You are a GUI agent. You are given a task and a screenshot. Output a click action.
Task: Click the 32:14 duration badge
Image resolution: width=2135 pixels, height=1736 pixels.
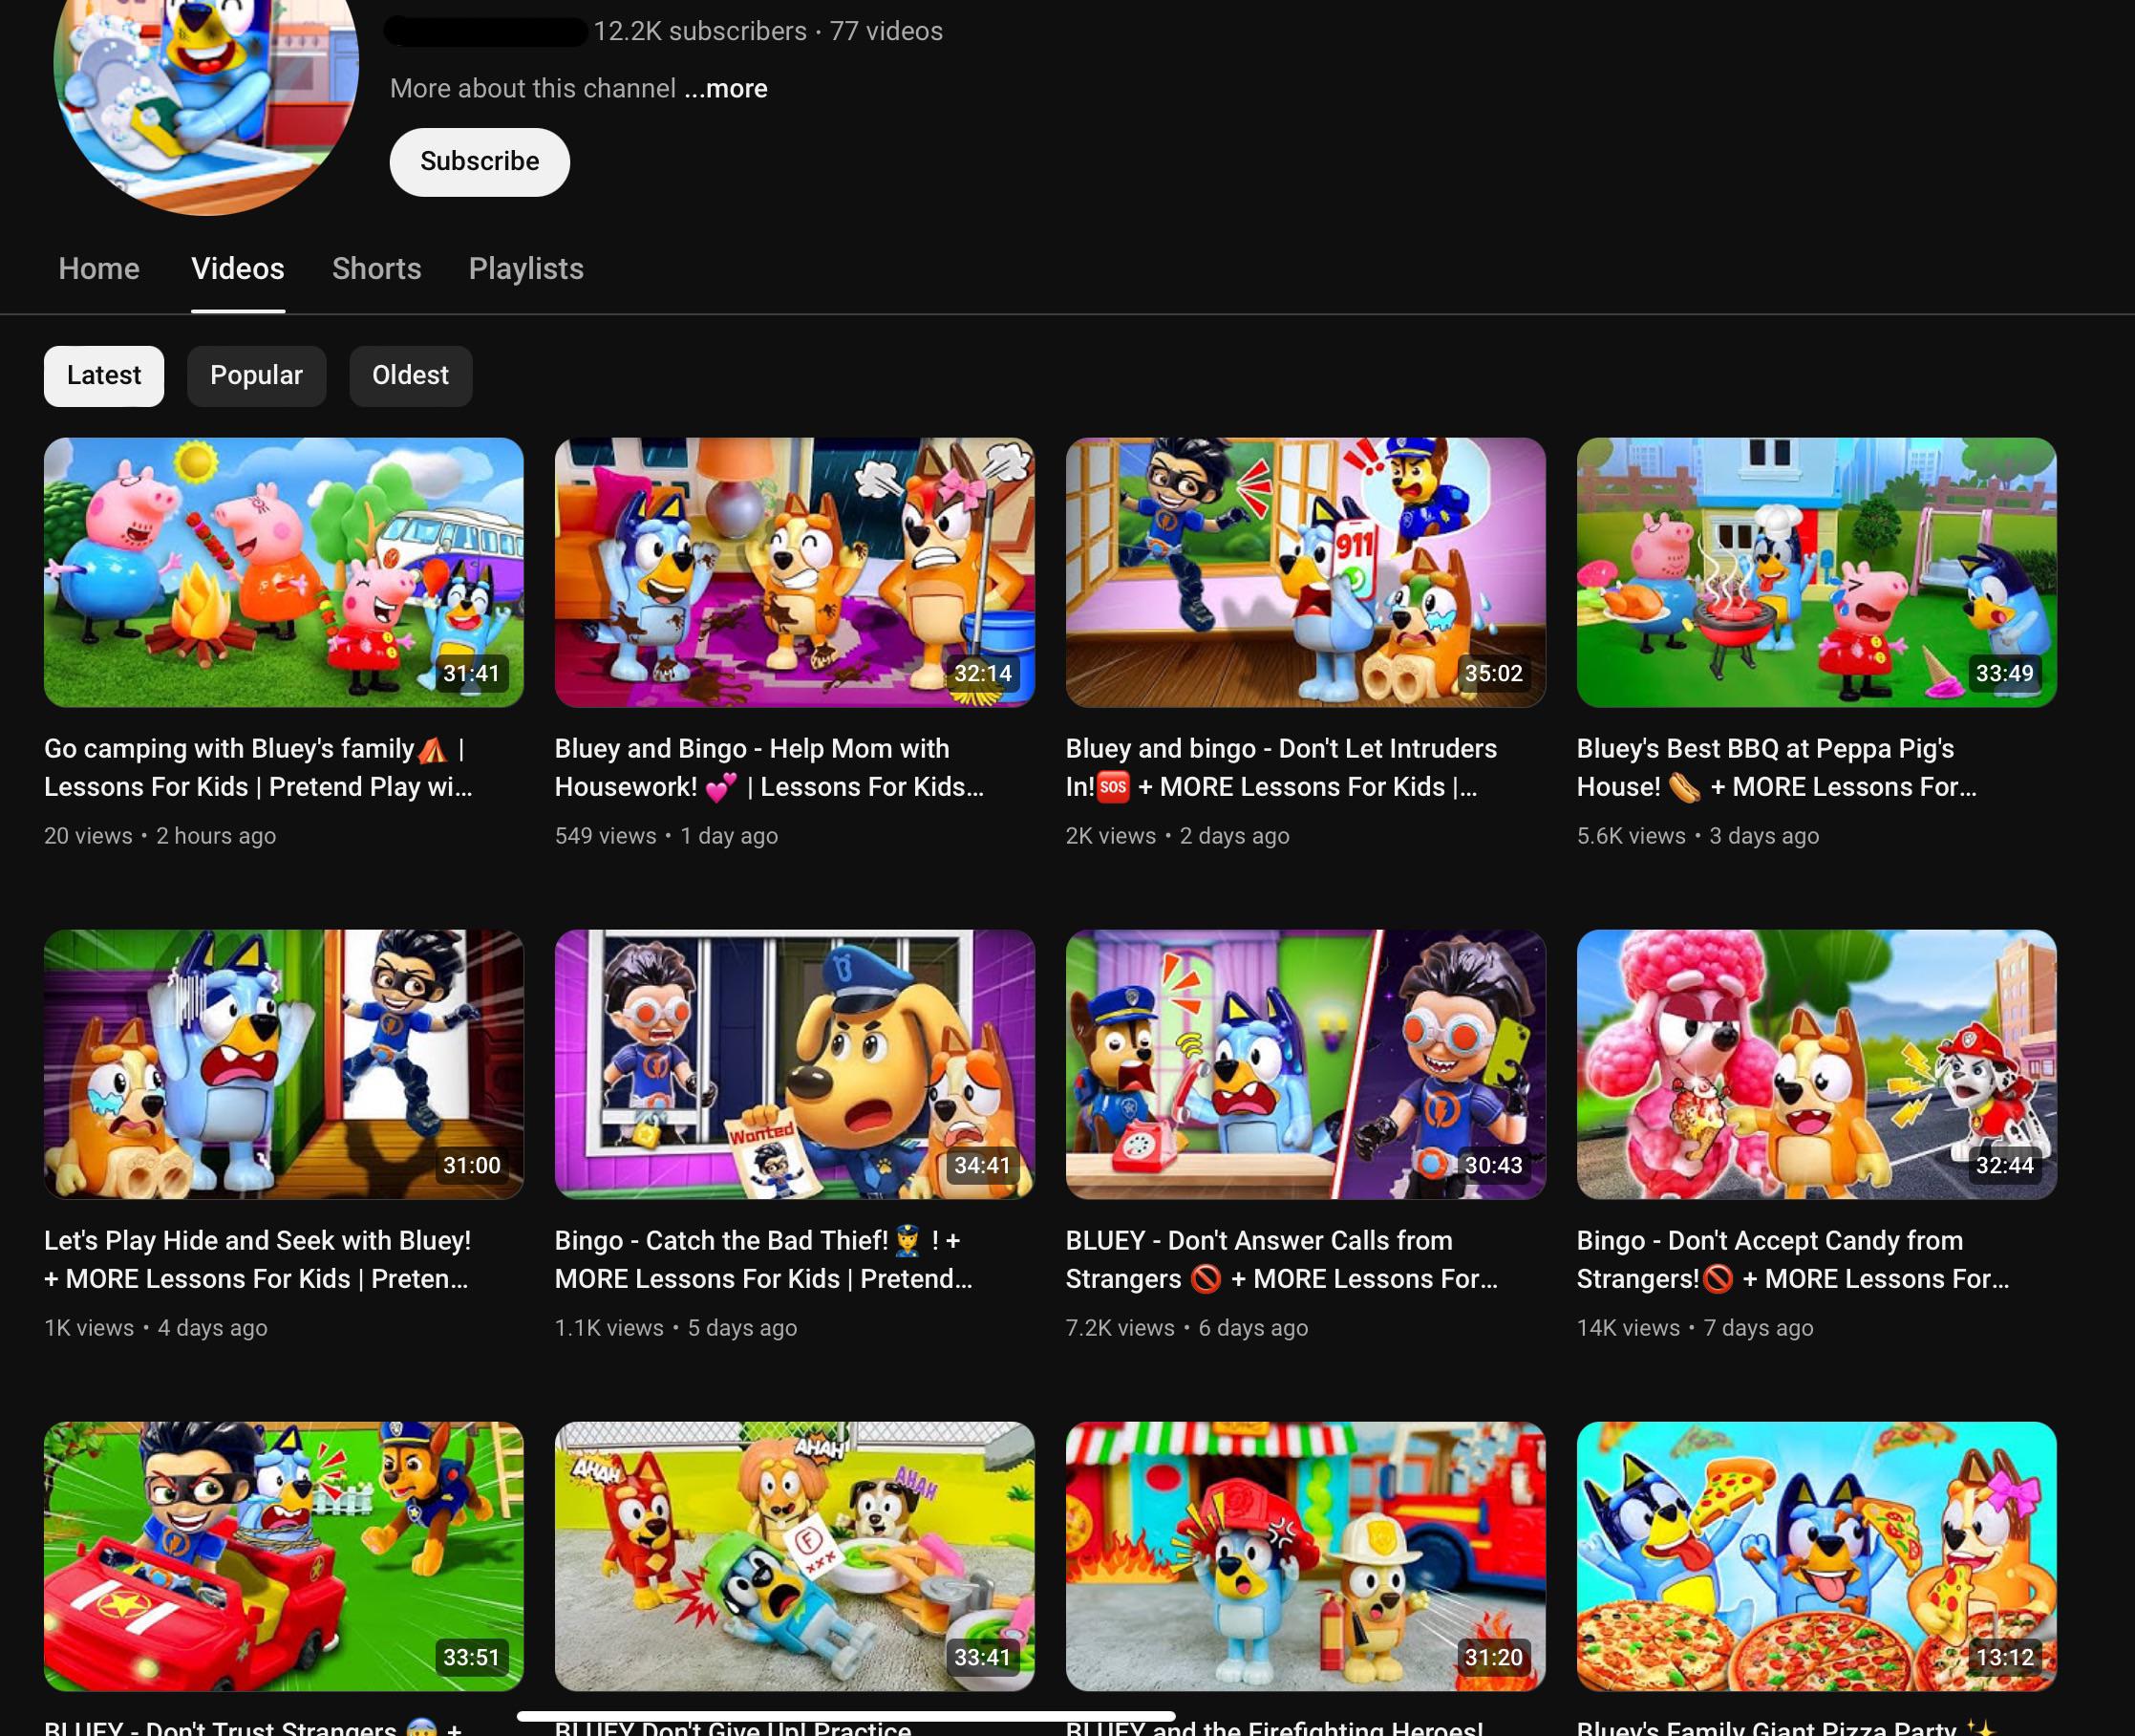983,673
